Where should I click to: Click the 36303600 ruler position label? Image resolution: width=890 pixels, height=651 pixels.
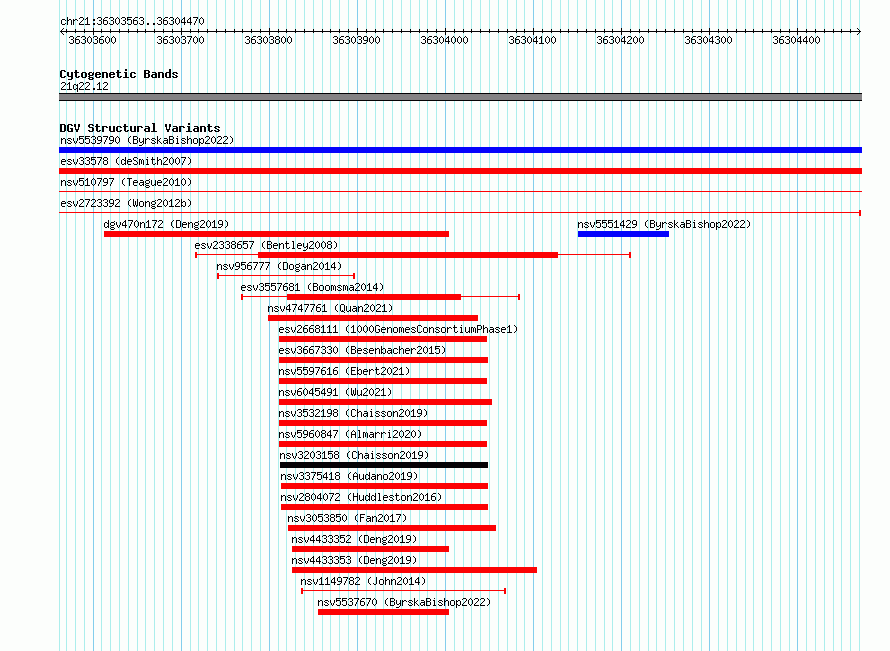[93, 40]
